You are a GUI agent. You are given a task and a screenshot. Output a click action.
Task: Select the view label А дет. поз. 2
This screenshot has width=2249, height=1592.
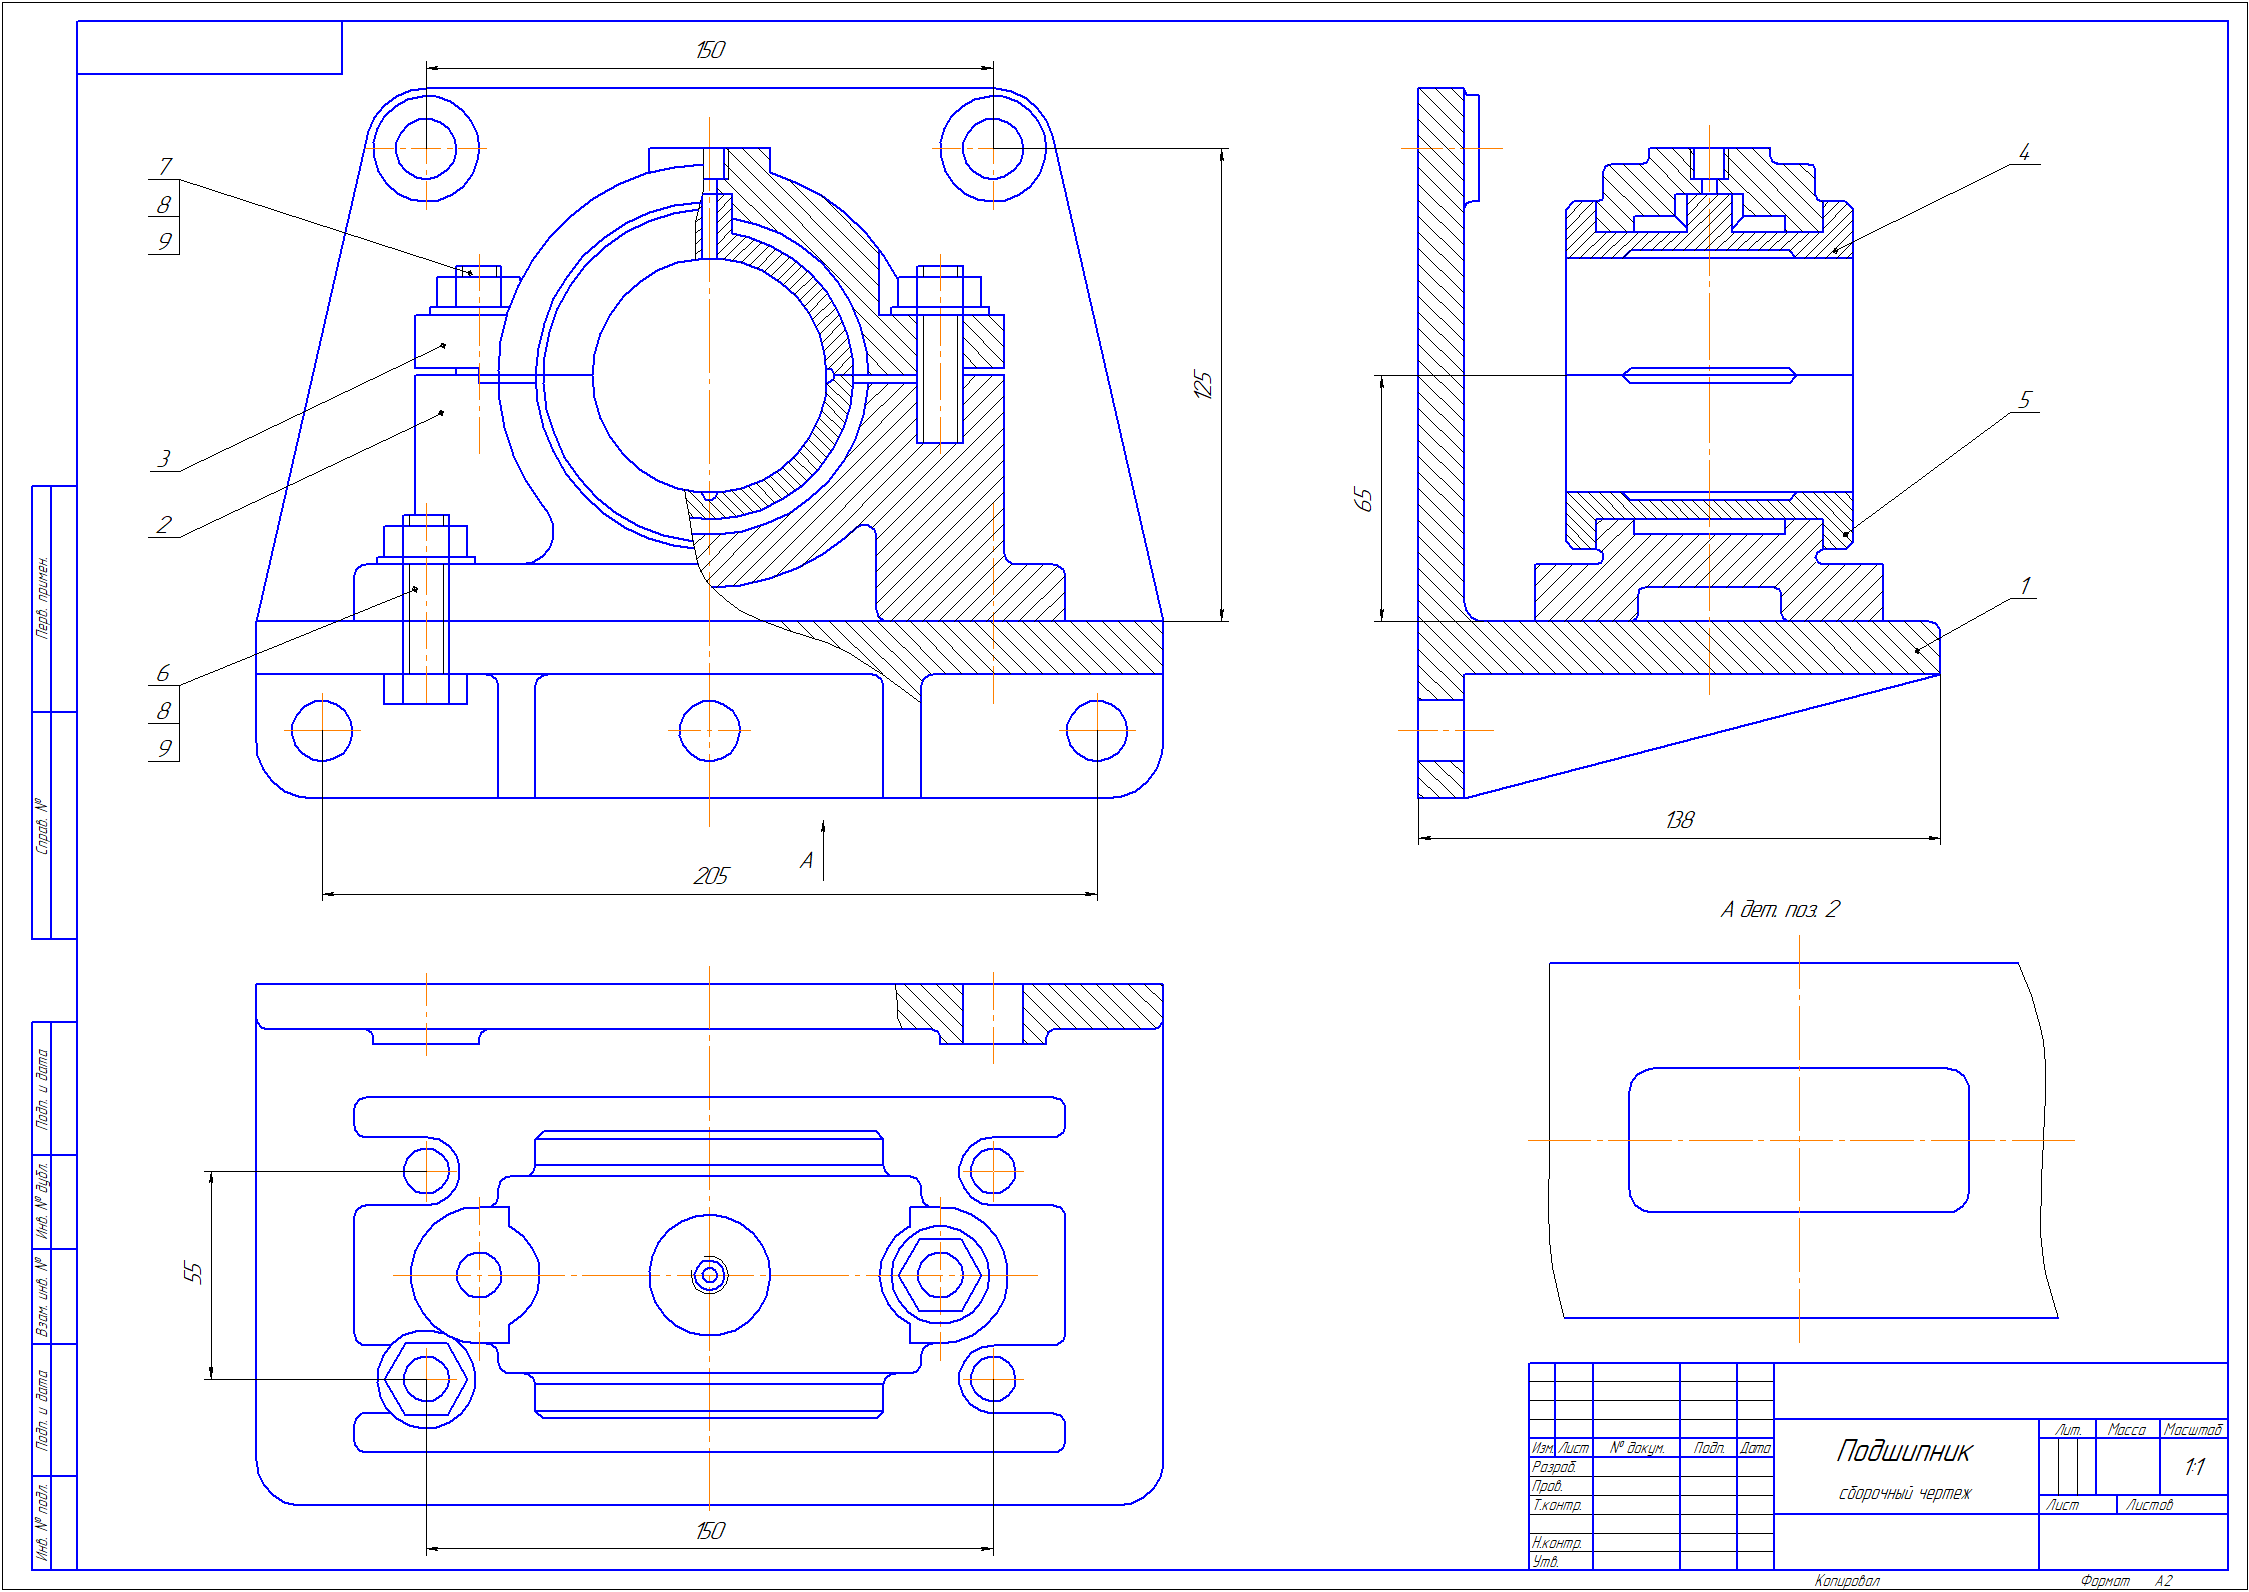point(1779,909)
